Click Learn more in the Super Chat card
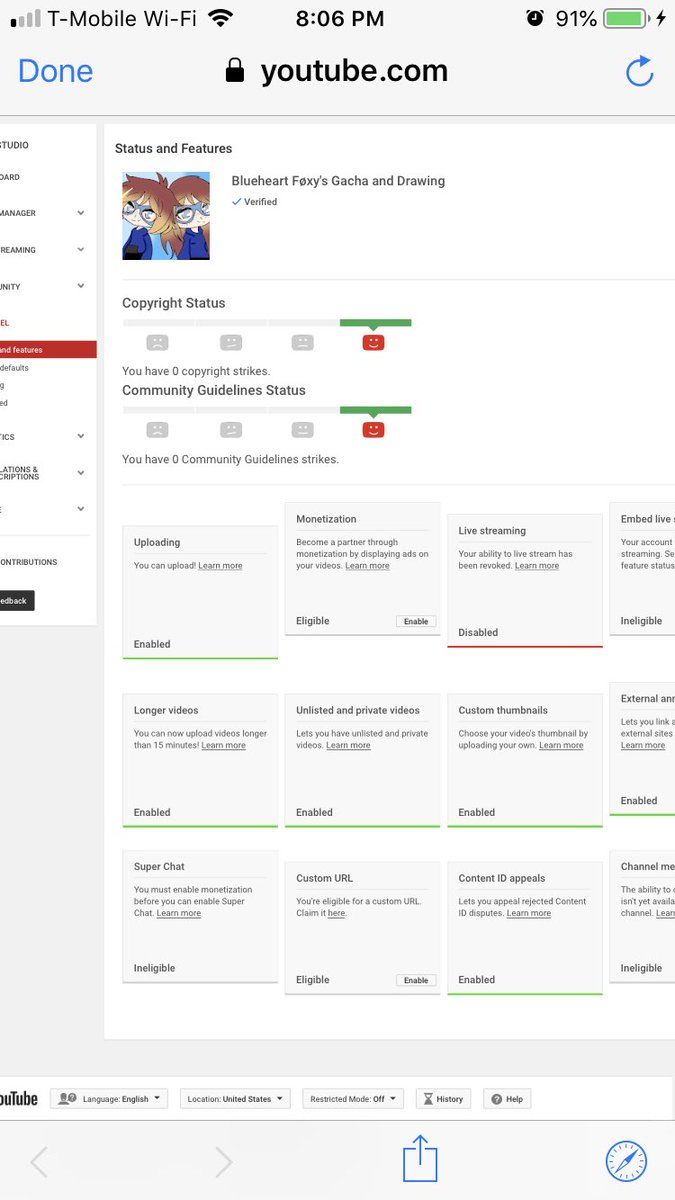 pyautogui.click(x=179, y=914)
